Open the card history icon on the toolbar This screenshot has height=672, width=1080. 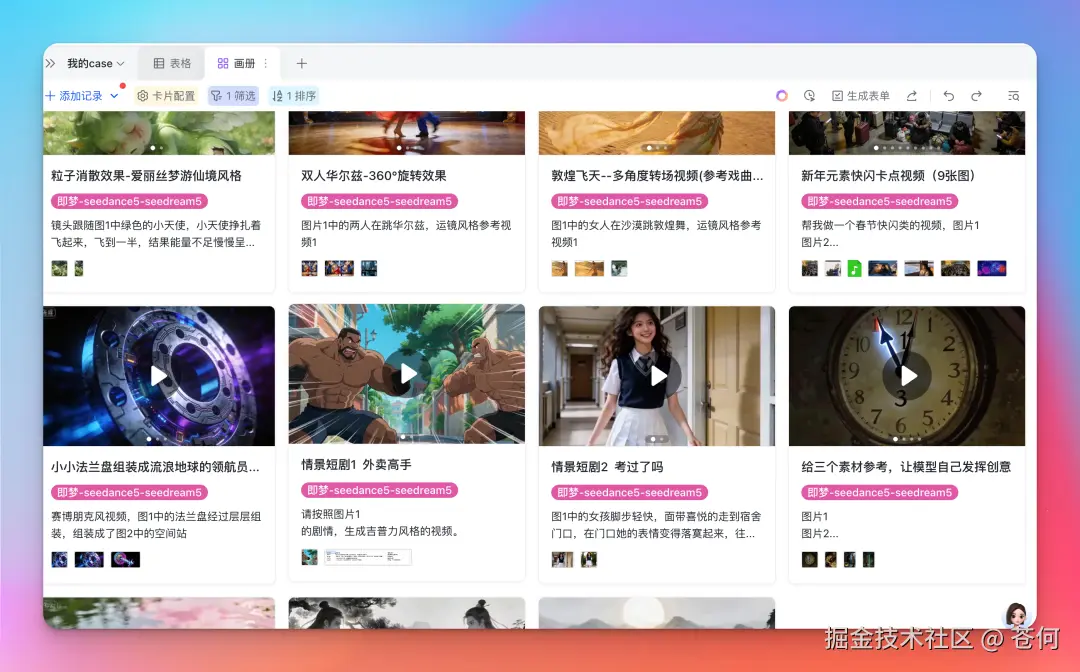[809, 95]
